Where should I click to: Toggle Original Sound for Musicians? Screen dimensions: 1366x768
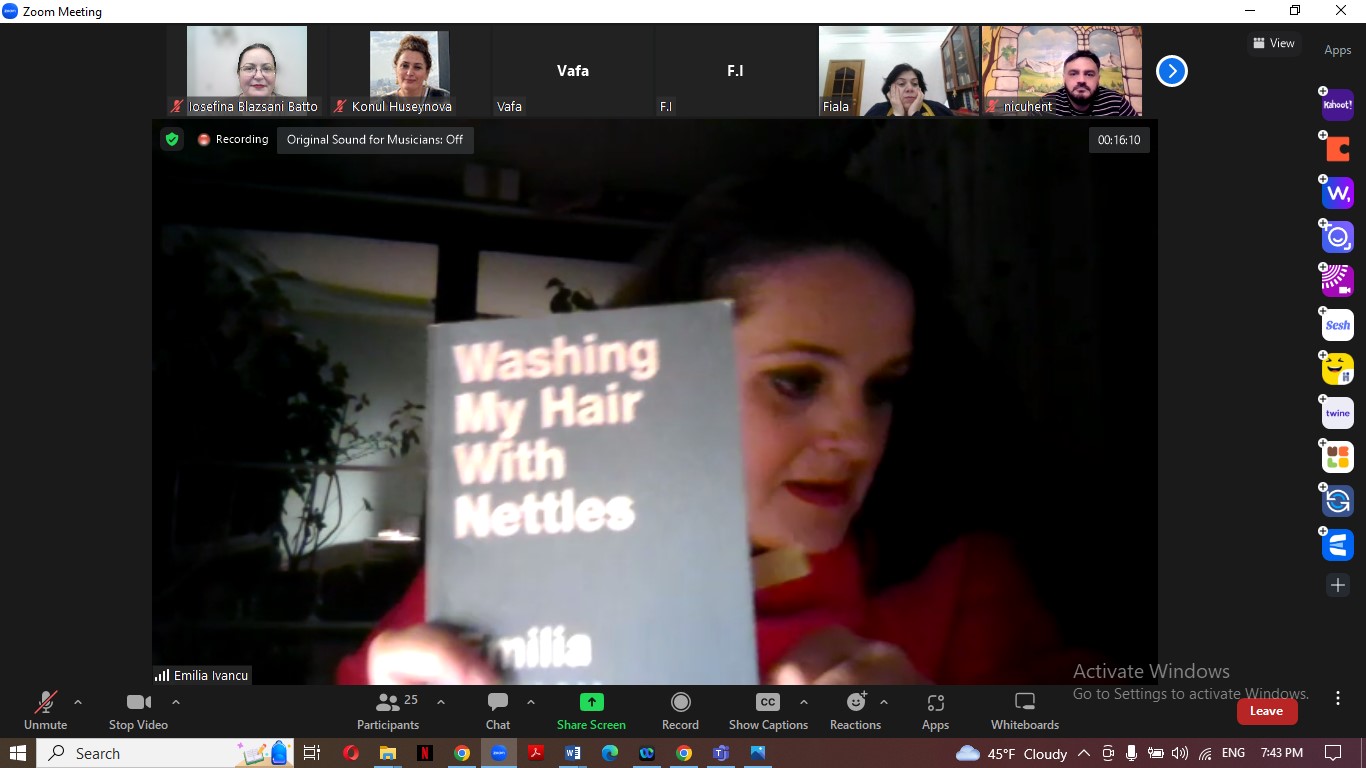375,140
